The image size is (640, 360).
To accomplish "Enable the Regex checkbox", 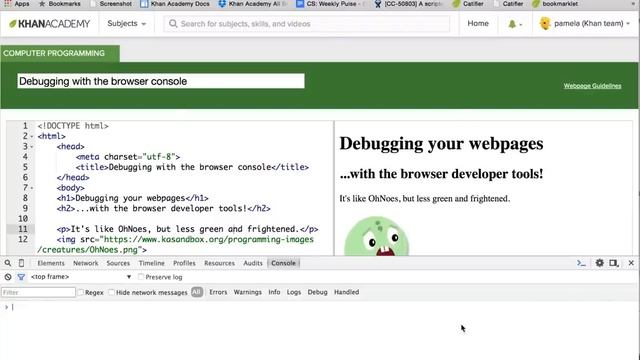I will 80,292.
